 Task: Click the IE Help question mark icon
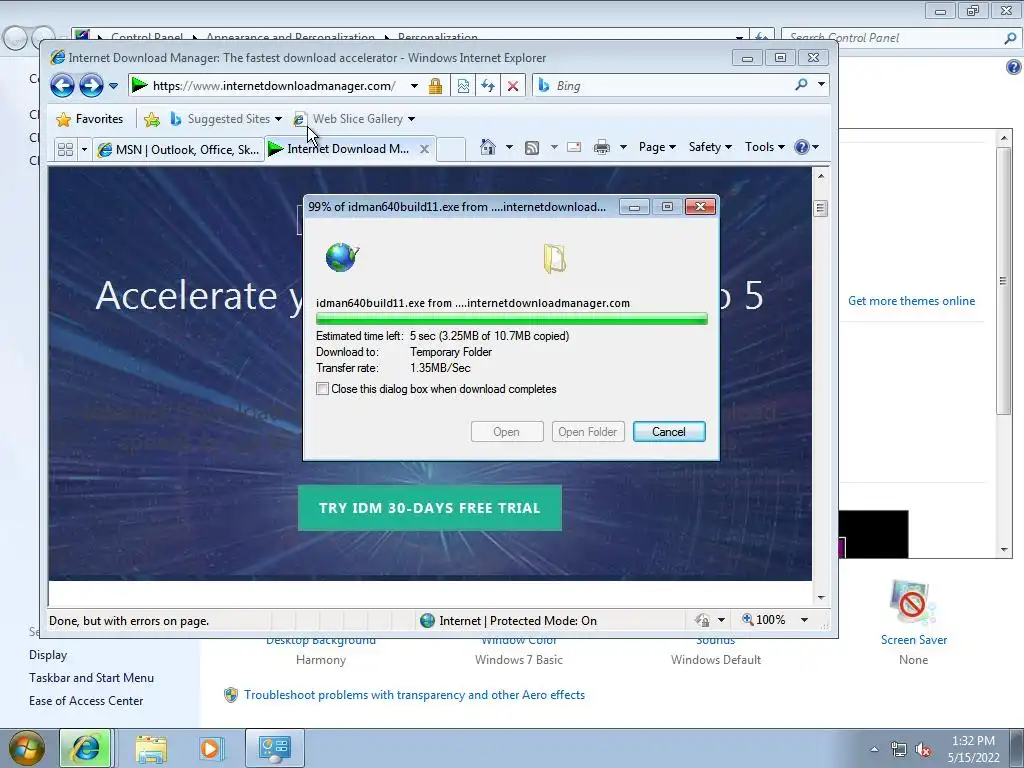coord(802,147)
